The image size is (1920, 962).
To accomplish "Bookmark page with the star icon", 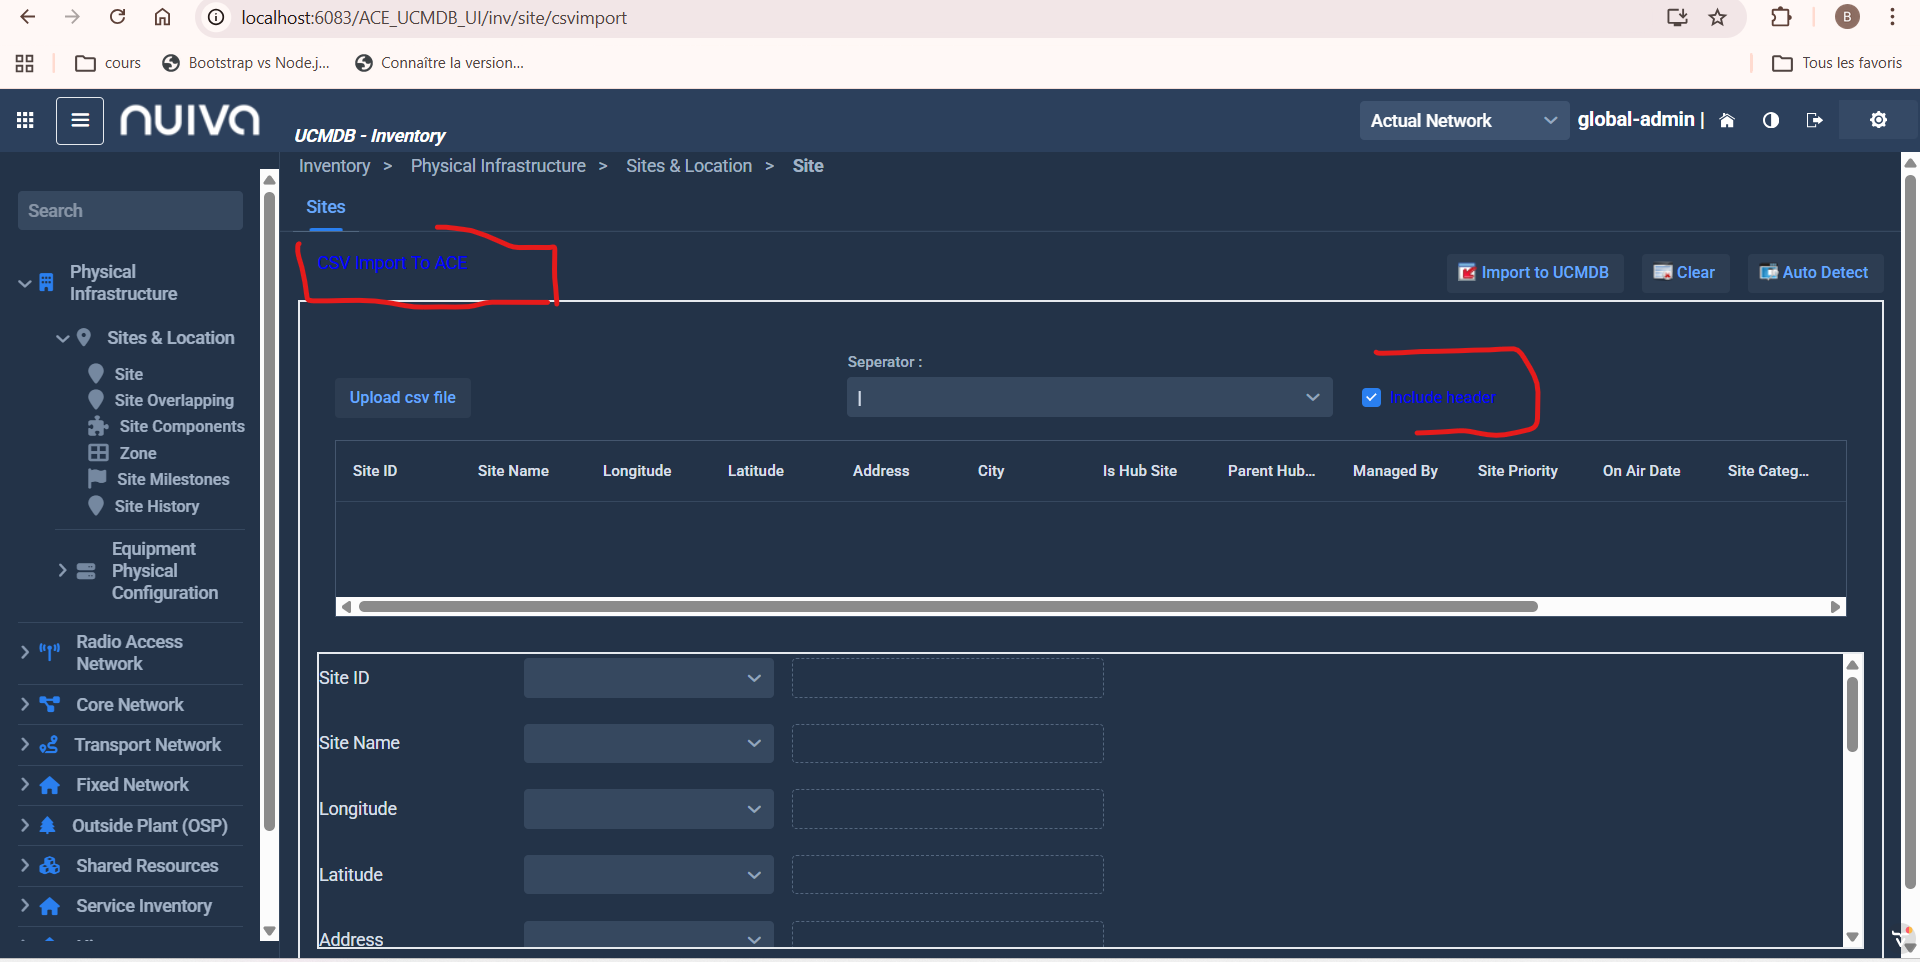I will [1718, 18].
